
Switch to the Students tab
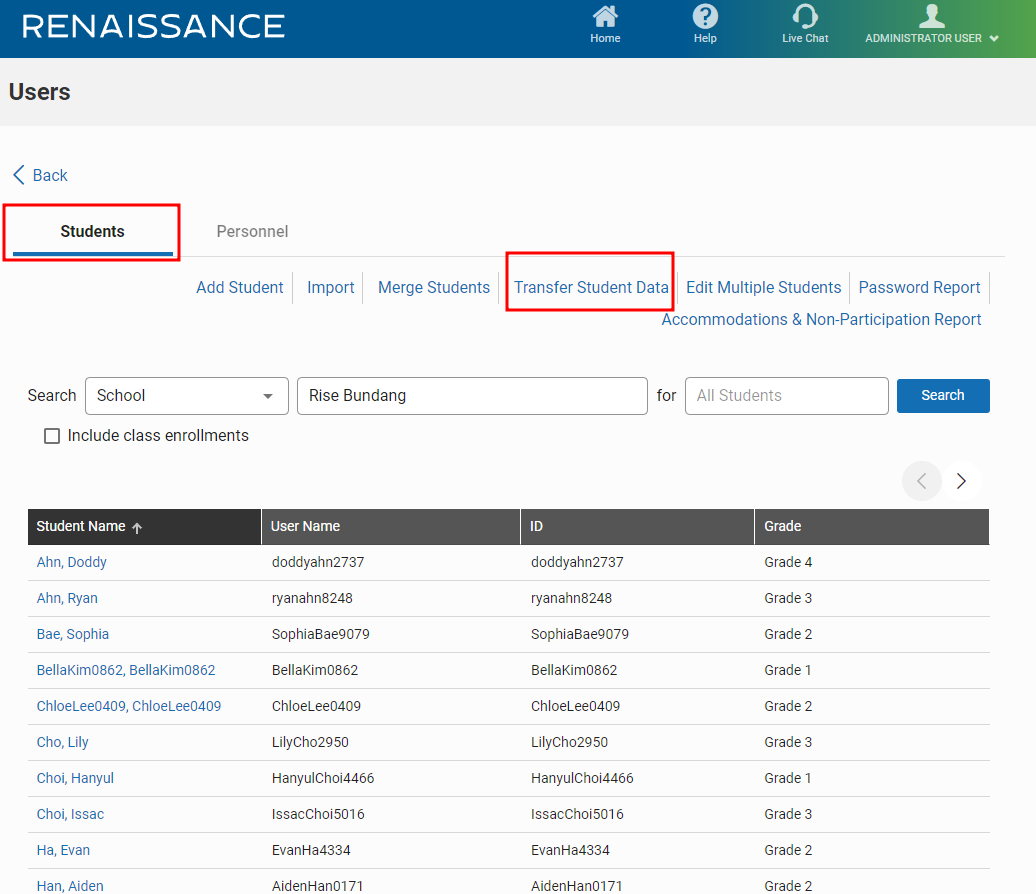92,231
